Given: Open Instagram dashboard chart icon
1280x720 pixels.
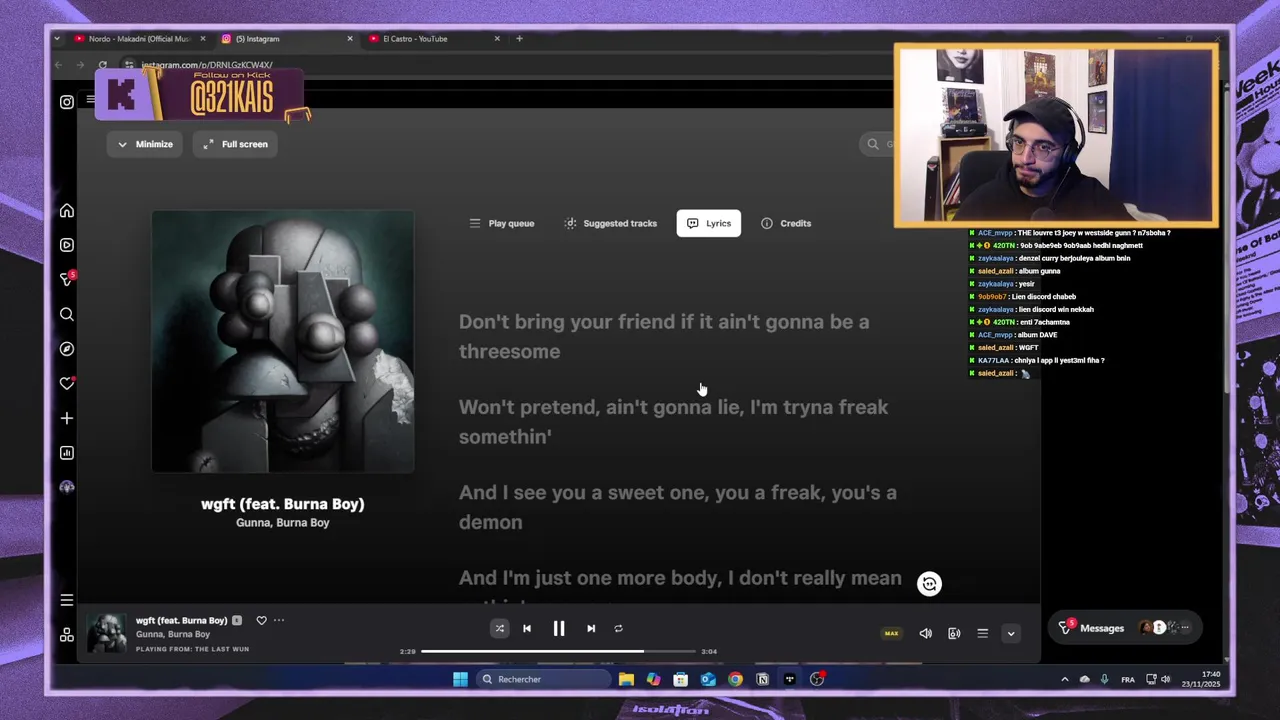Looking at the screenshot, I should 67,453.
